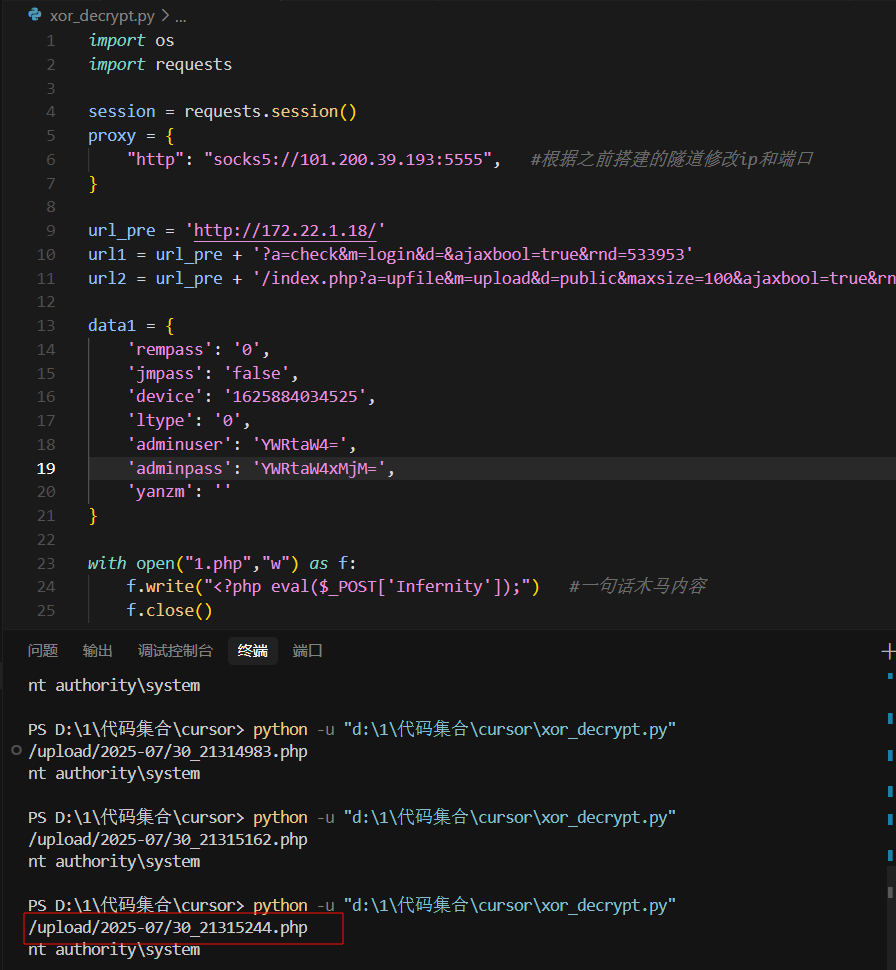Click the Python file icon in breadcrumb
Screen dimensions: 896x970
pos(35,15)
